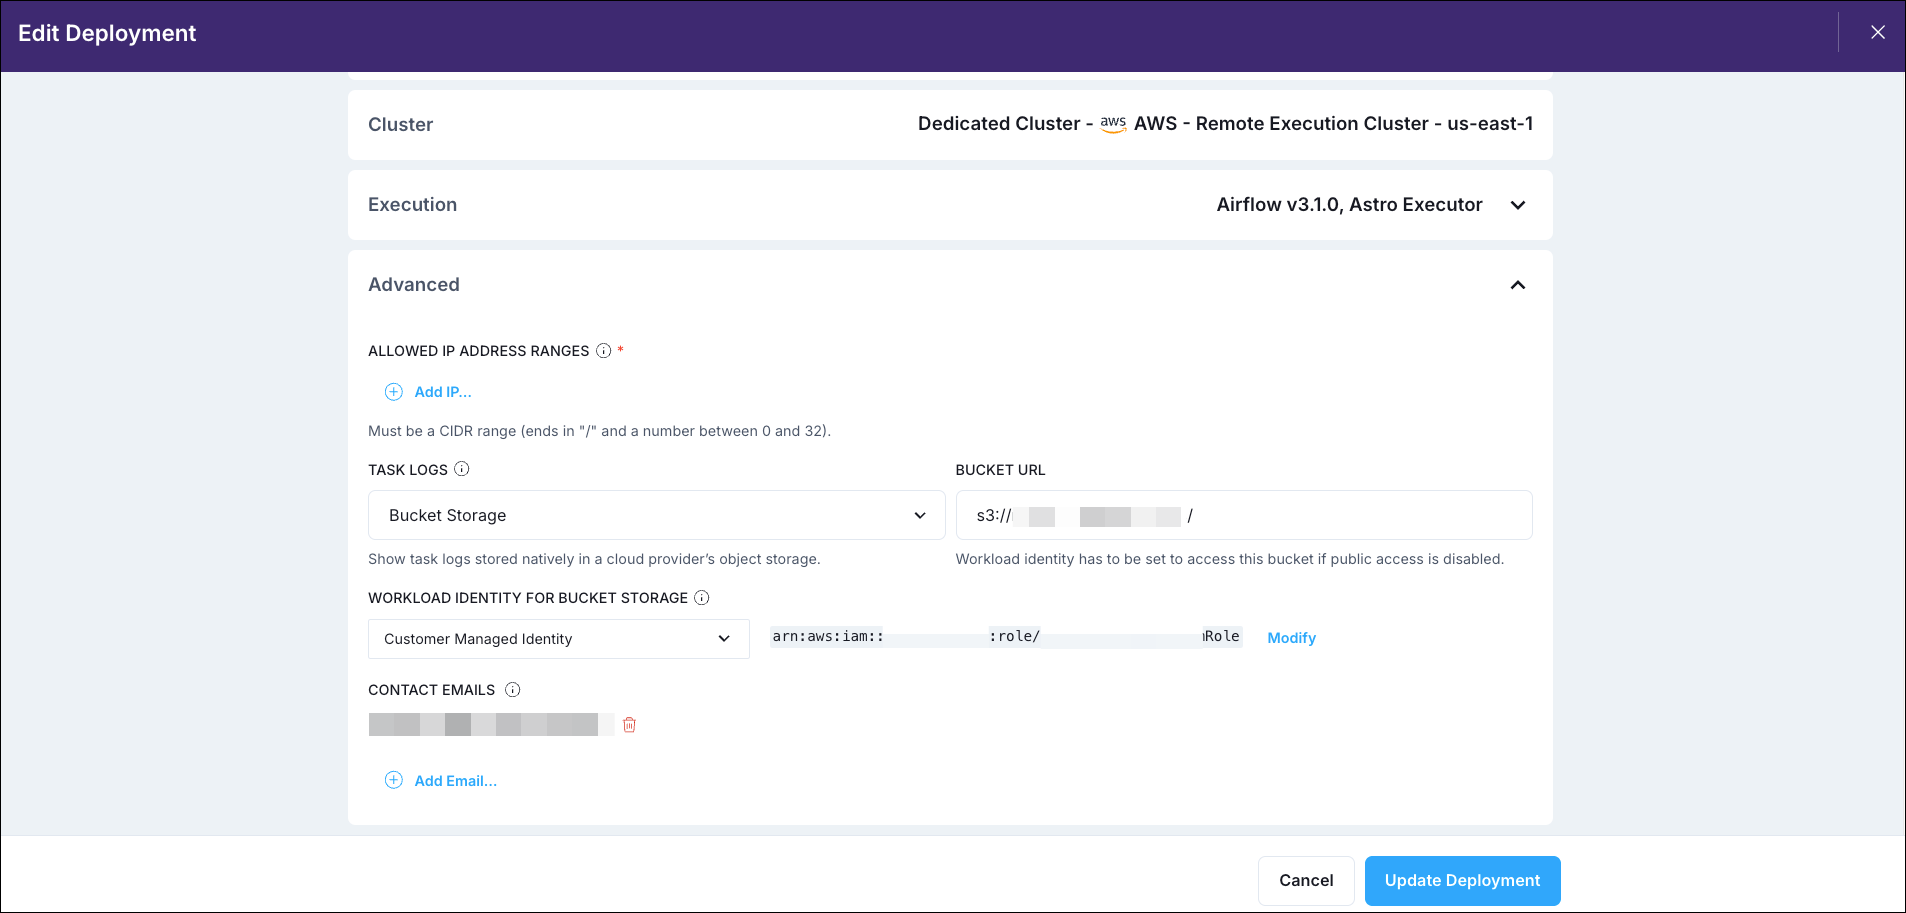Click the Allowed IP Address Ranges info icon
The image size is (1906, 913).
(603, 350)
